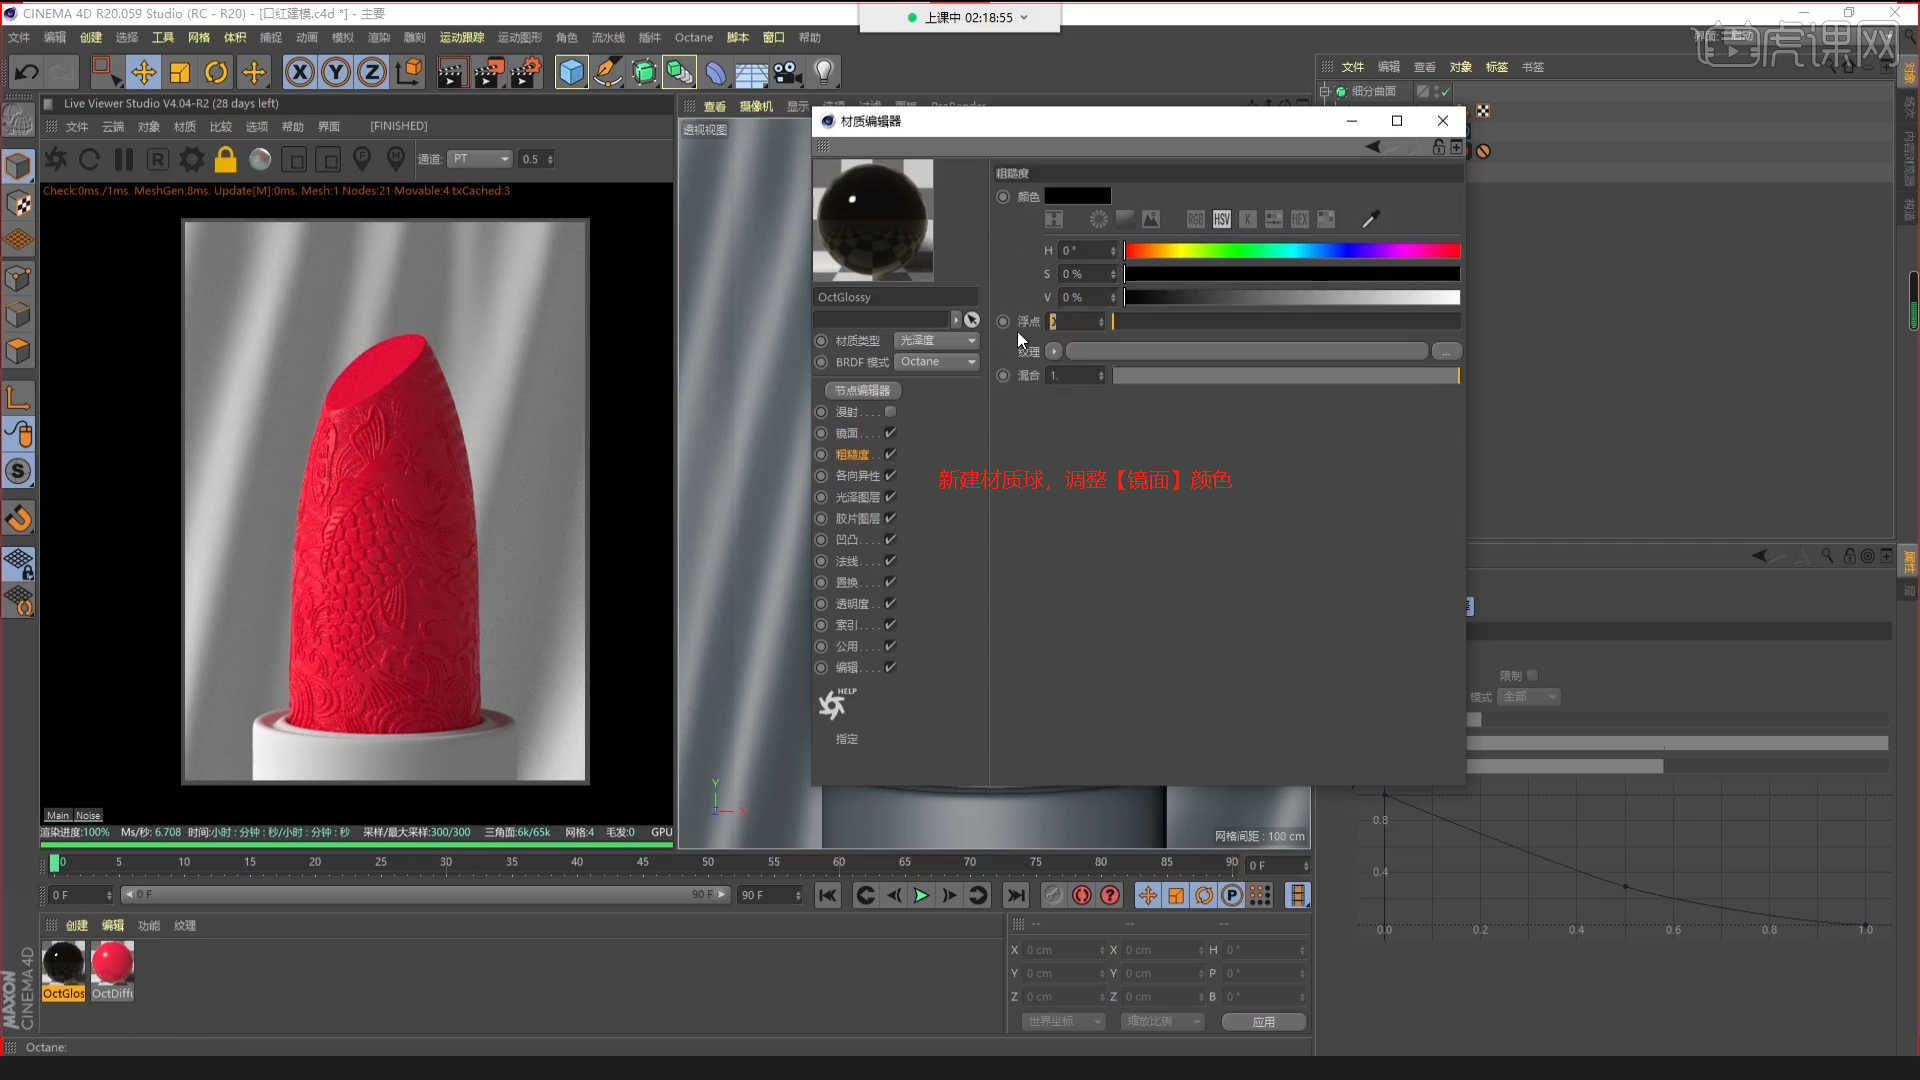This screenshot has height=1080, width=1920.
Task: Open the 材质类型 dropdown
Action: pyautogui.click(x=936, y=341)
